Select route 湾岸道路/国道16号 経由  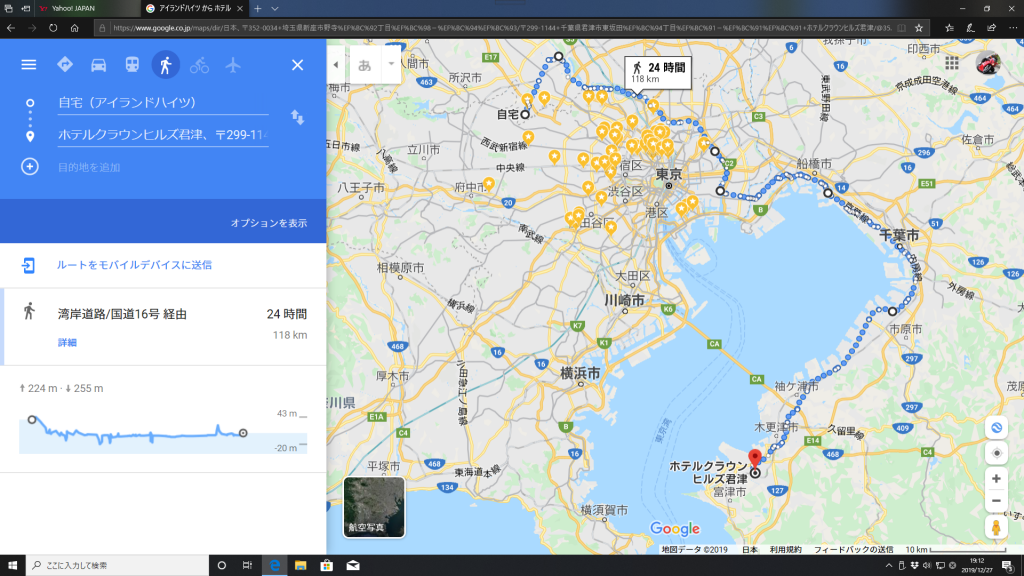163,326
